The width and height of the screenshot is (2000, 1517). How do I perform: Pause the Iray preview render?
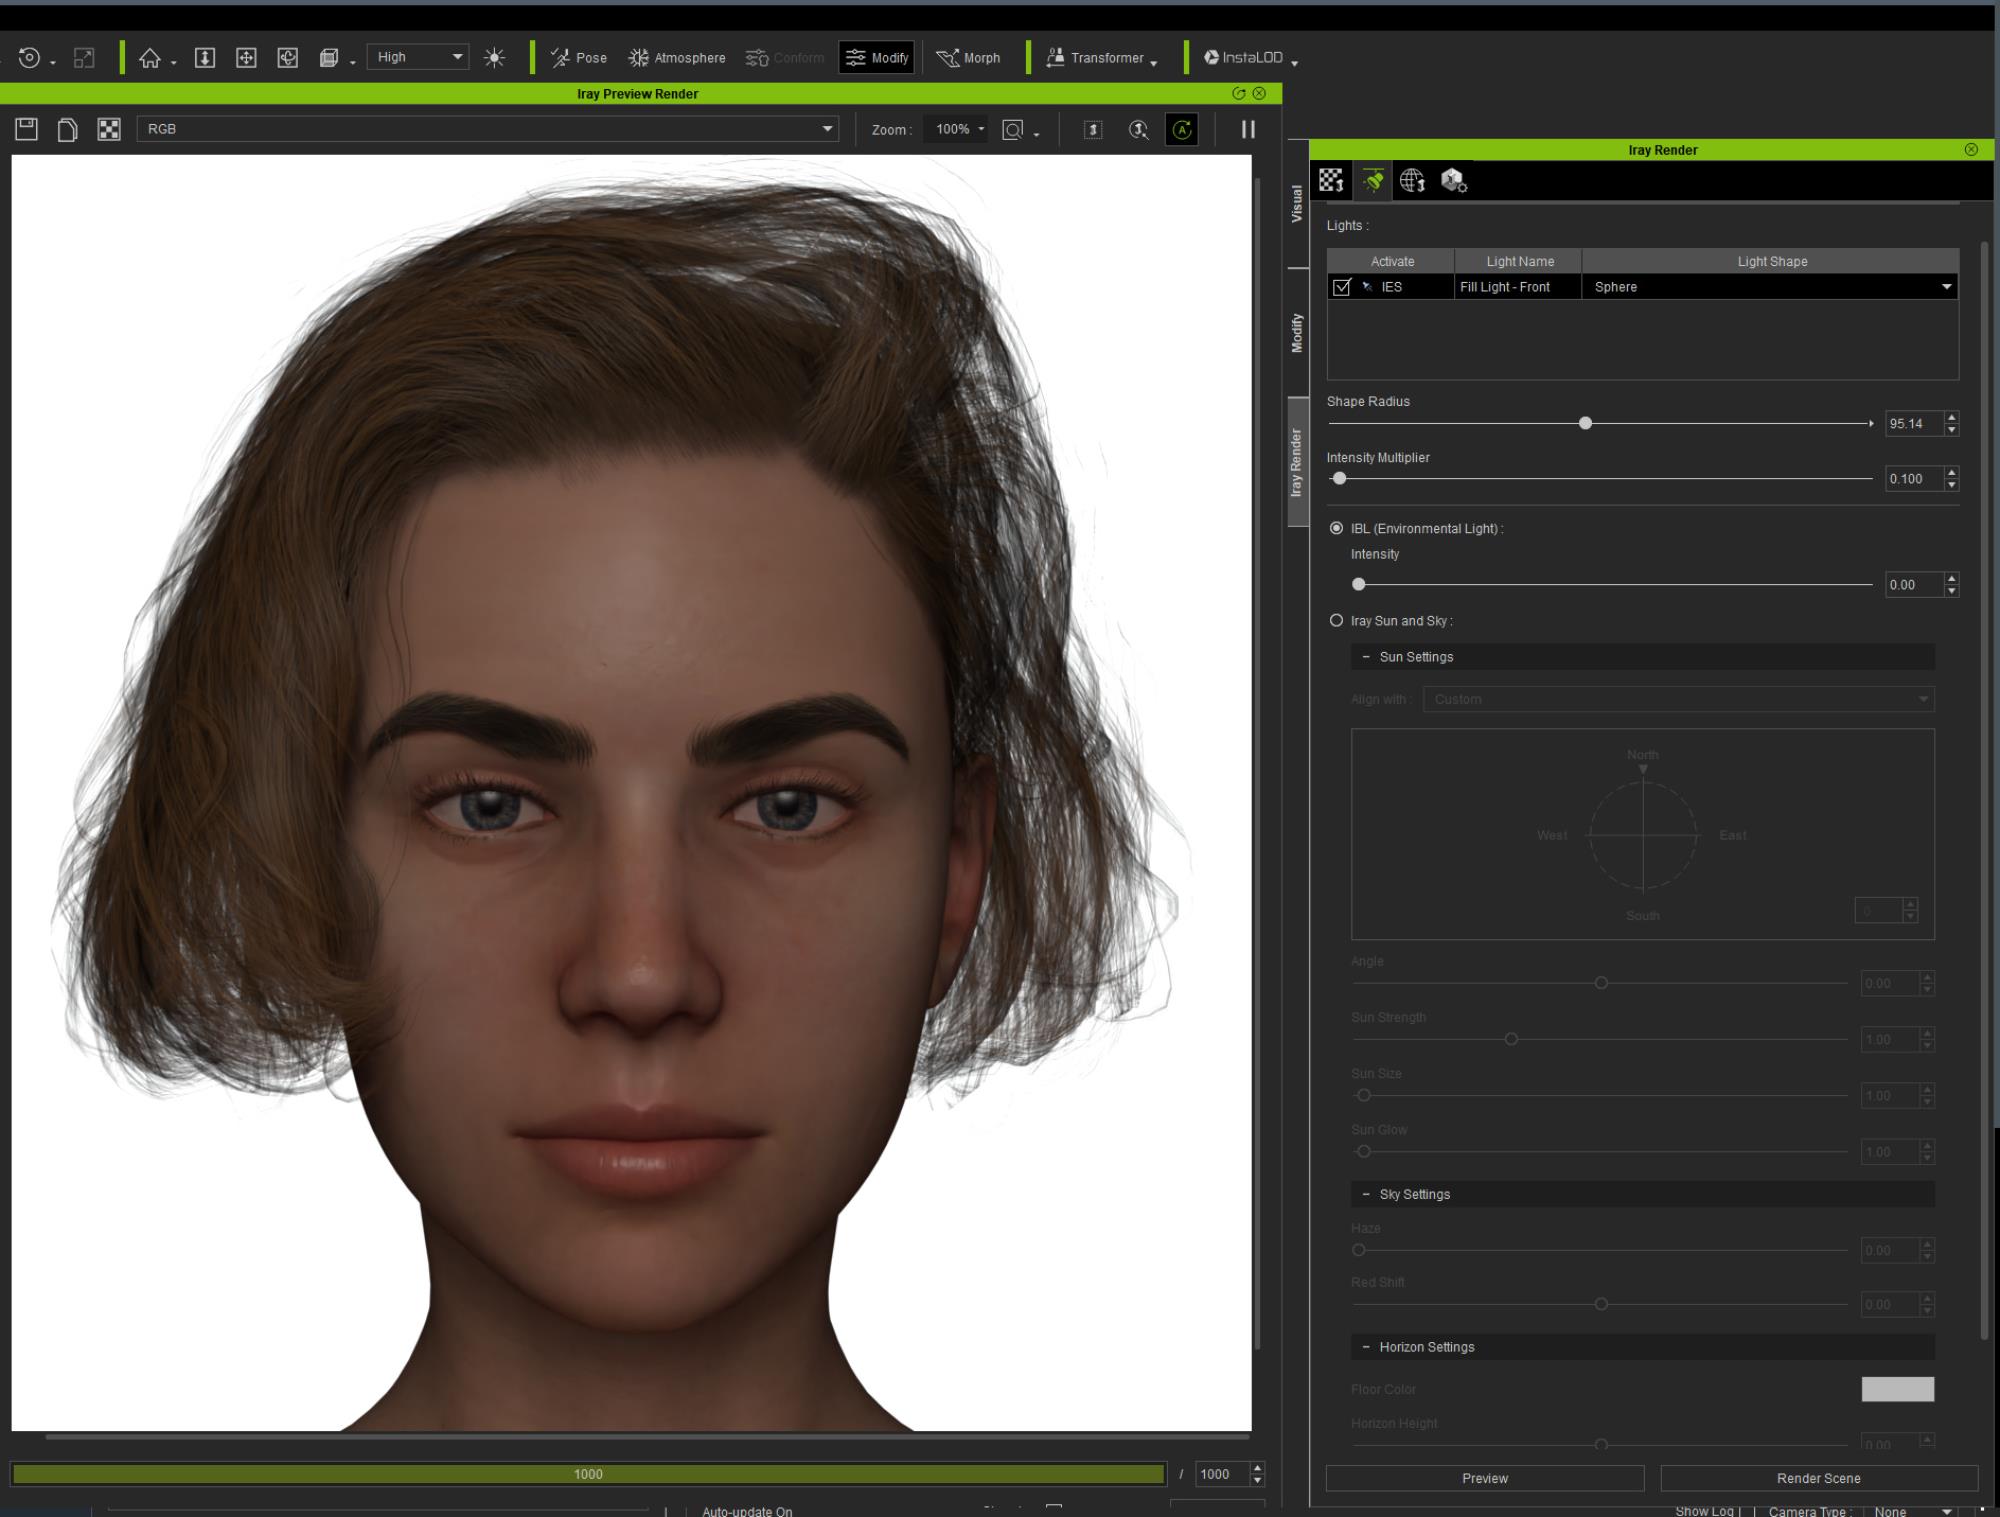point(1248,129)
